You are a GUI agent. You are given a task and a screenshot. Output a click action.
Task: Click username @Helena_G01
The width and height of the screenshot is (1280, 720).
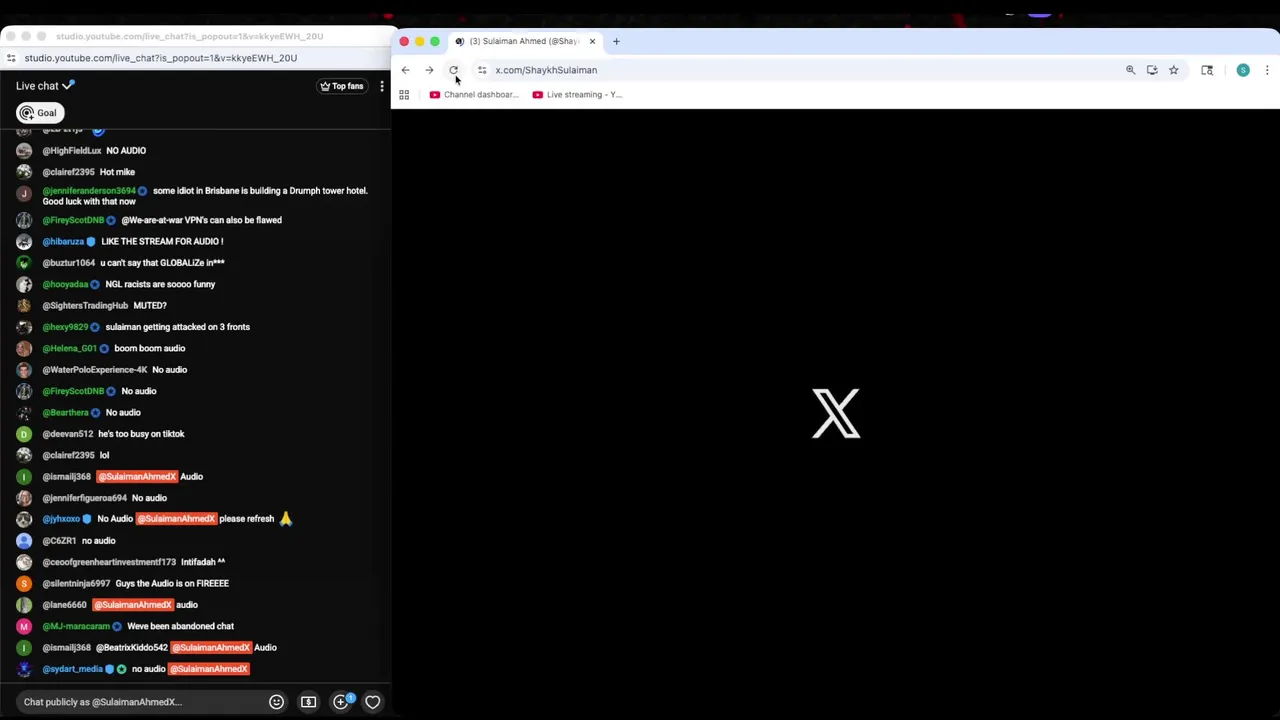coord(70,348)
